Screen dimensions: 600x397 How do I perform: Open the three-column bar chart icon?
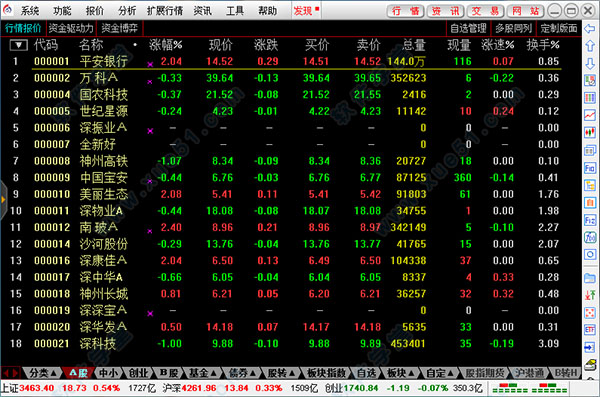click(x=590, y=98)
